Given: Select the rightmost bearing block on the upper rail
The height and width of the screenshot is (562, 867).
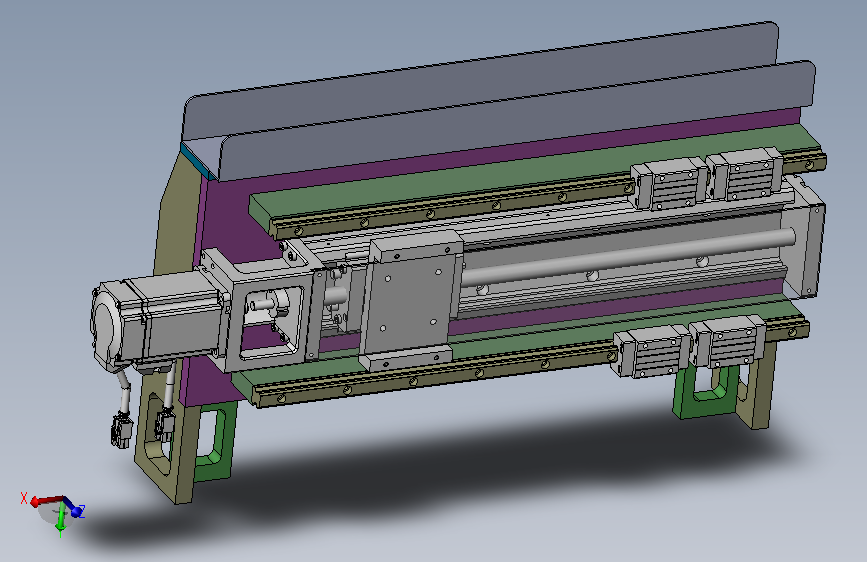Looking at the screenshot, I should 745,173.
